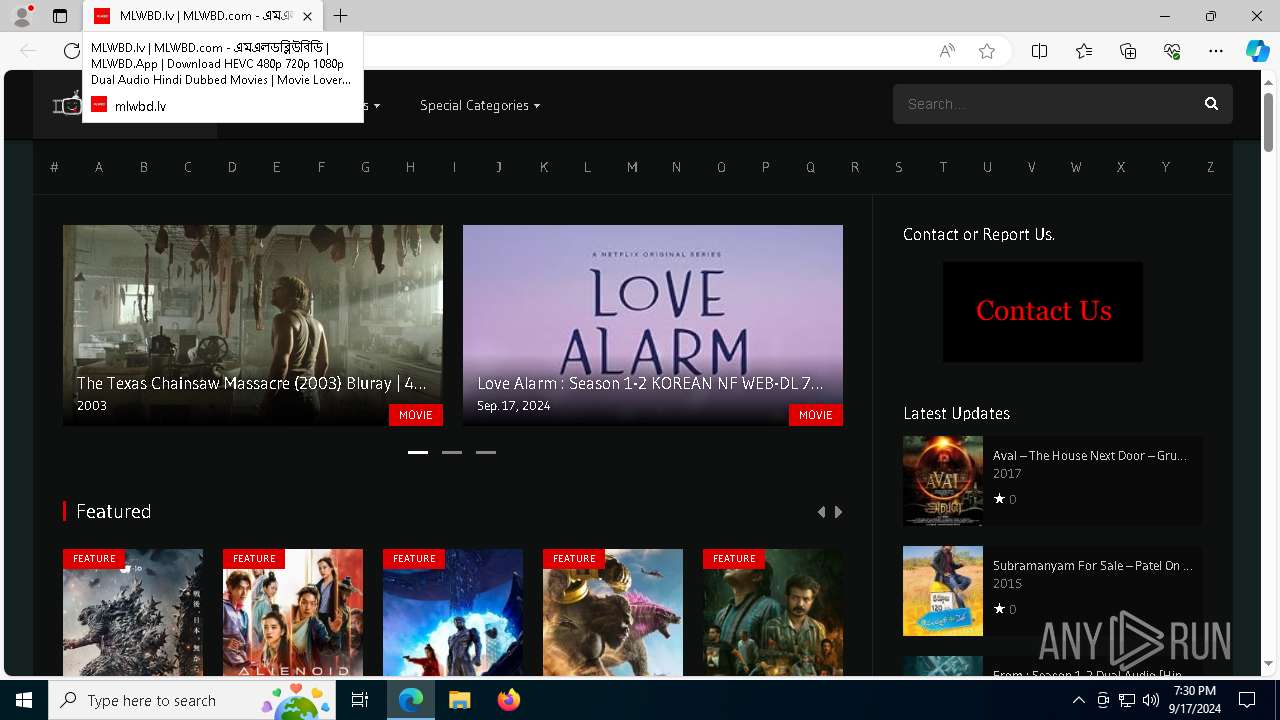Go to next Featured items arrow

click(838, 512)
